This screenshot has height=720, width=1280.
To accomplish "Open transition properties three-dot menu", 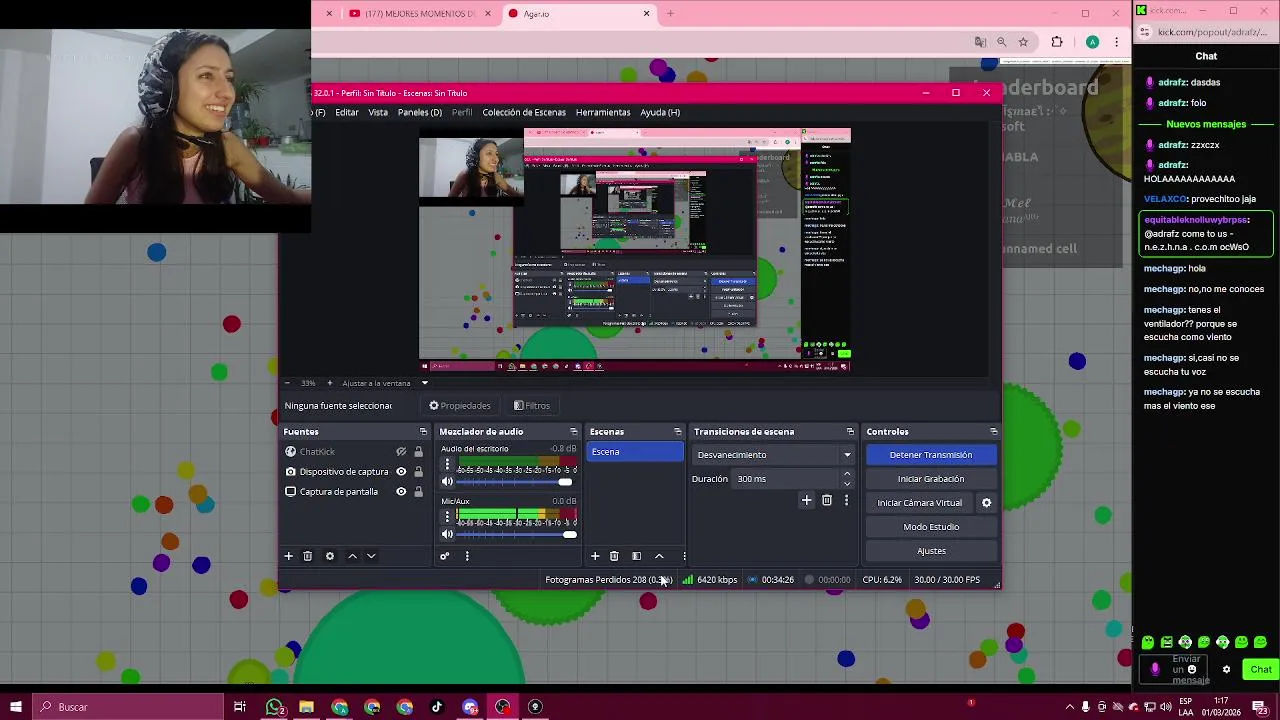I will tap(846, 500).
